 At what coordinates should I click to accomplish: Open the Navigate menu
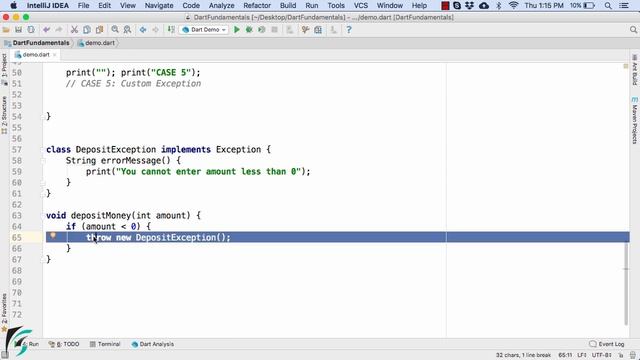click(159, 5)
